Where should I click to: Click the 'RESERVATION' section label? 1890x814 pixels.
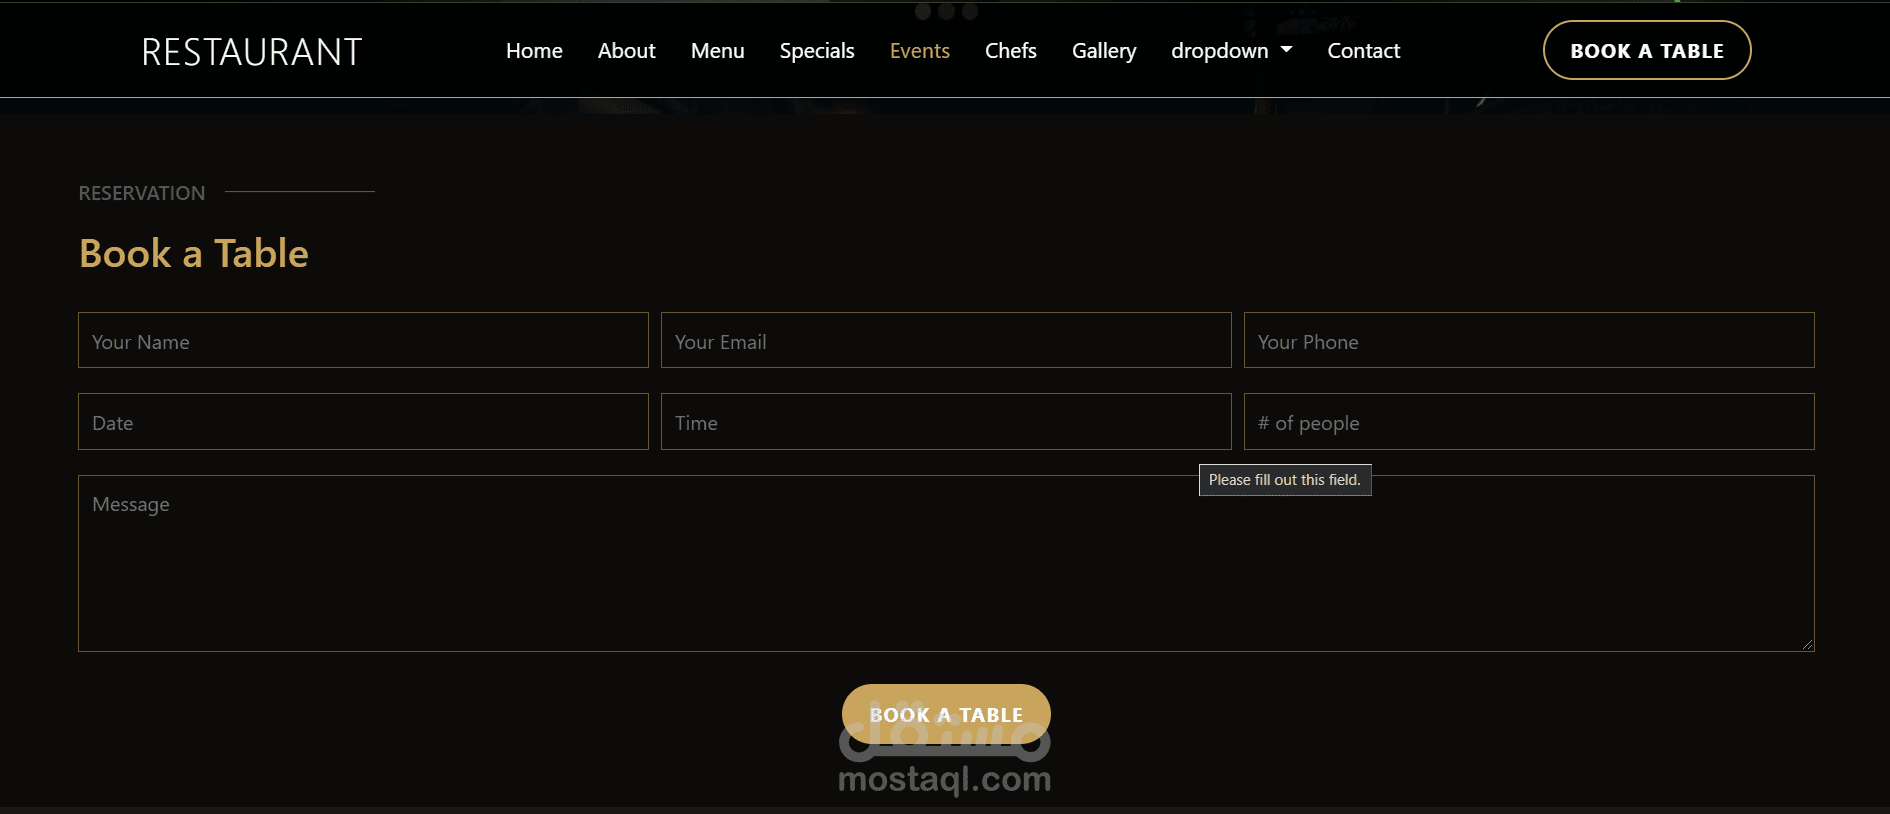click(x=142, y=193)
